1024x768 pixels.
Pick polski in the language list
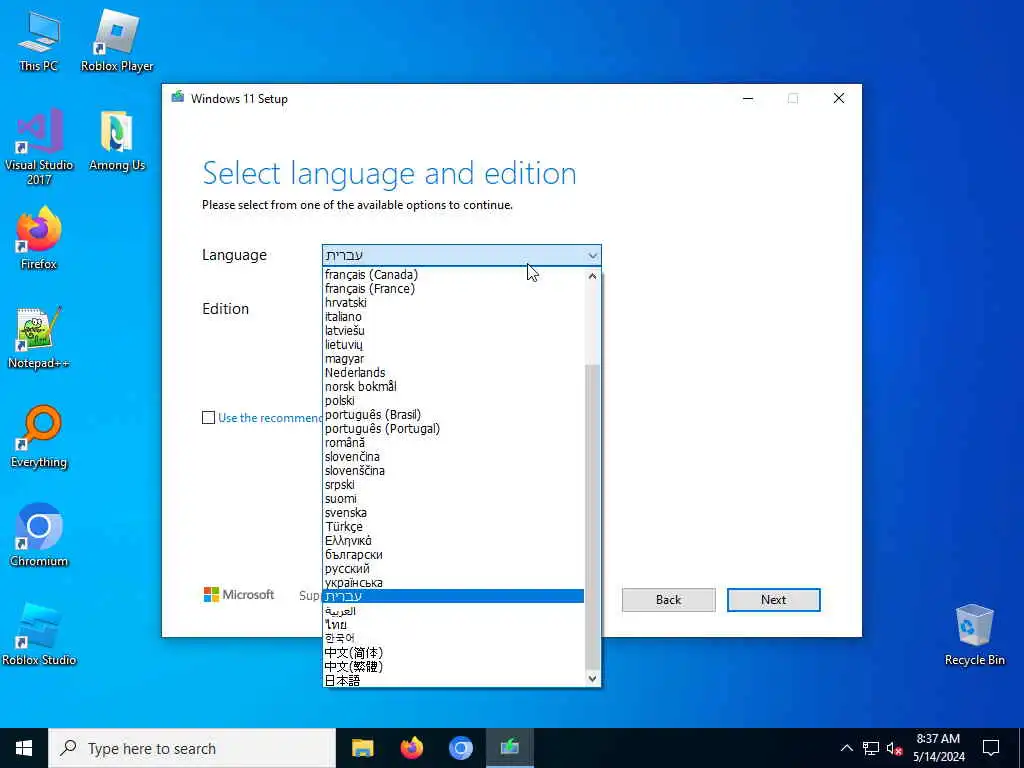pos(453,400)
